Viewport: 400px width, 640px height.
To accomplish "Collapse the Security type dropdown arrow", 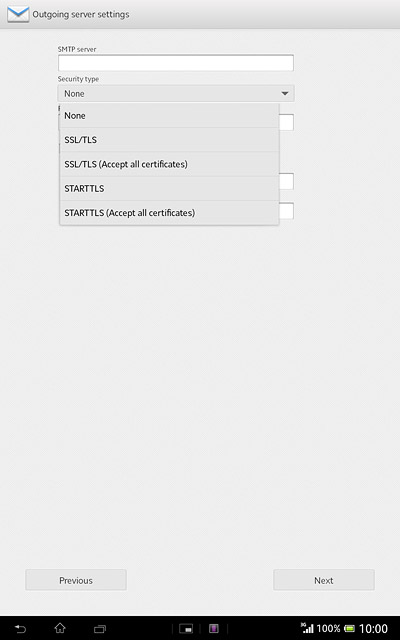I will tap(285, 93).
